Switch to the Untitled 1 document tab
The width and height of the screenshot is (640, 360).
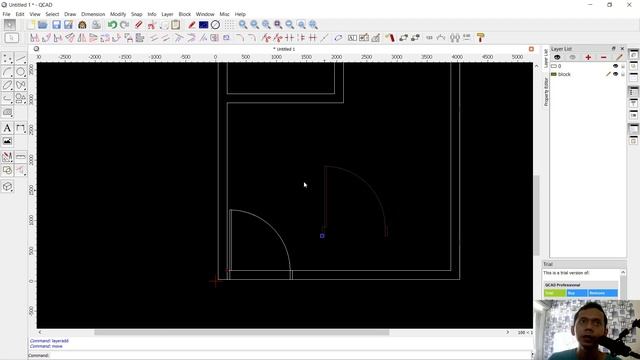(284, 49)
